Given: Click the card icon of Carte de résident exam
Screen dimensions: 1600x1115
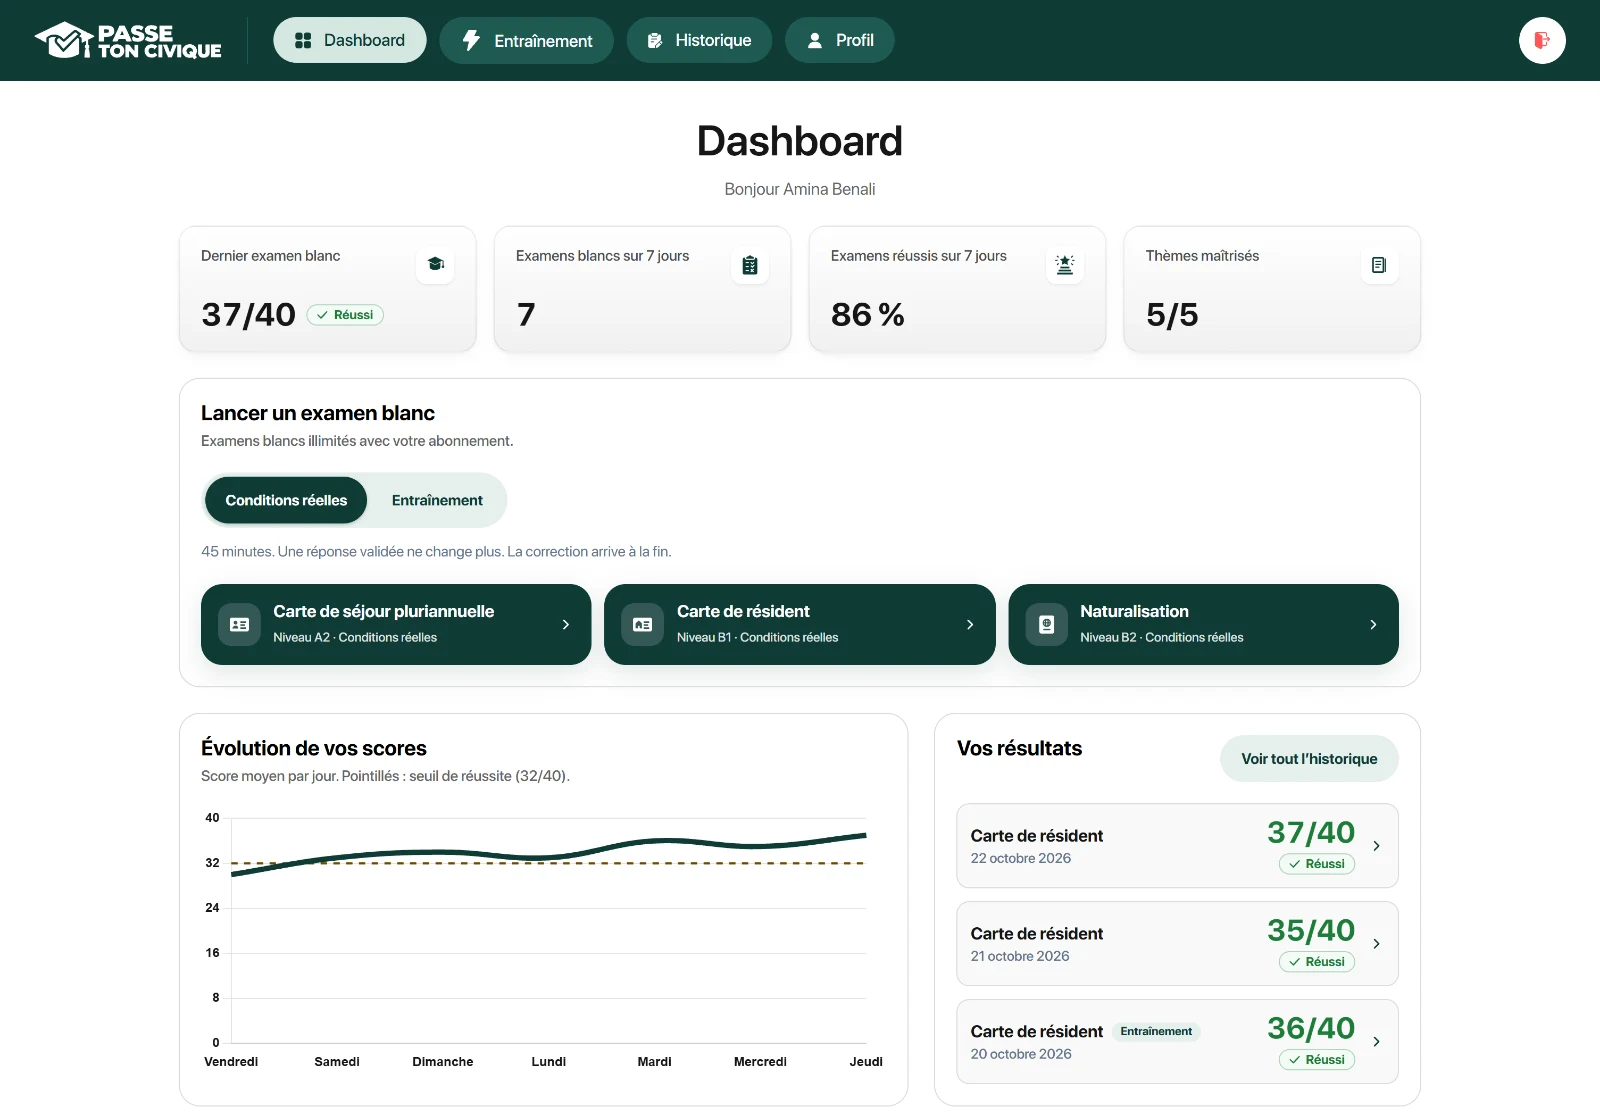Looking at the screenshot, I should coord(643,624).
